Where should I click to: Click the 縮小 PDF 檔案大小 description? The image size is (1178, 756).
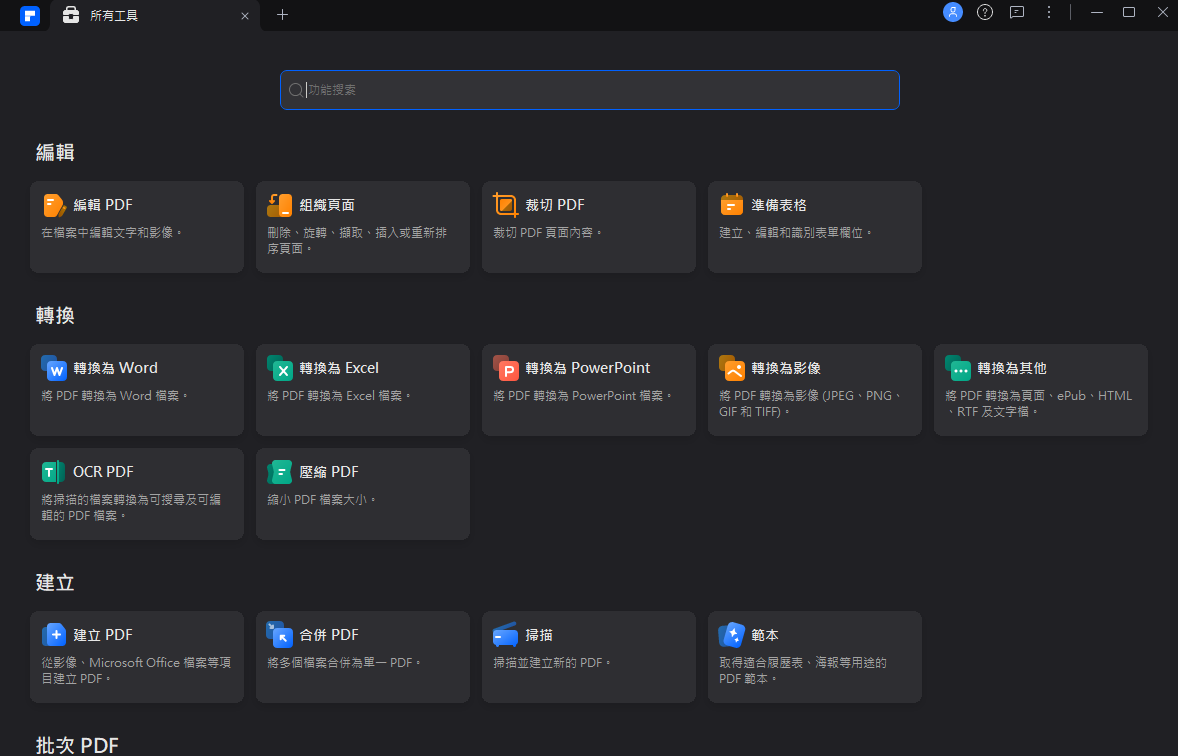pos(322,500)
